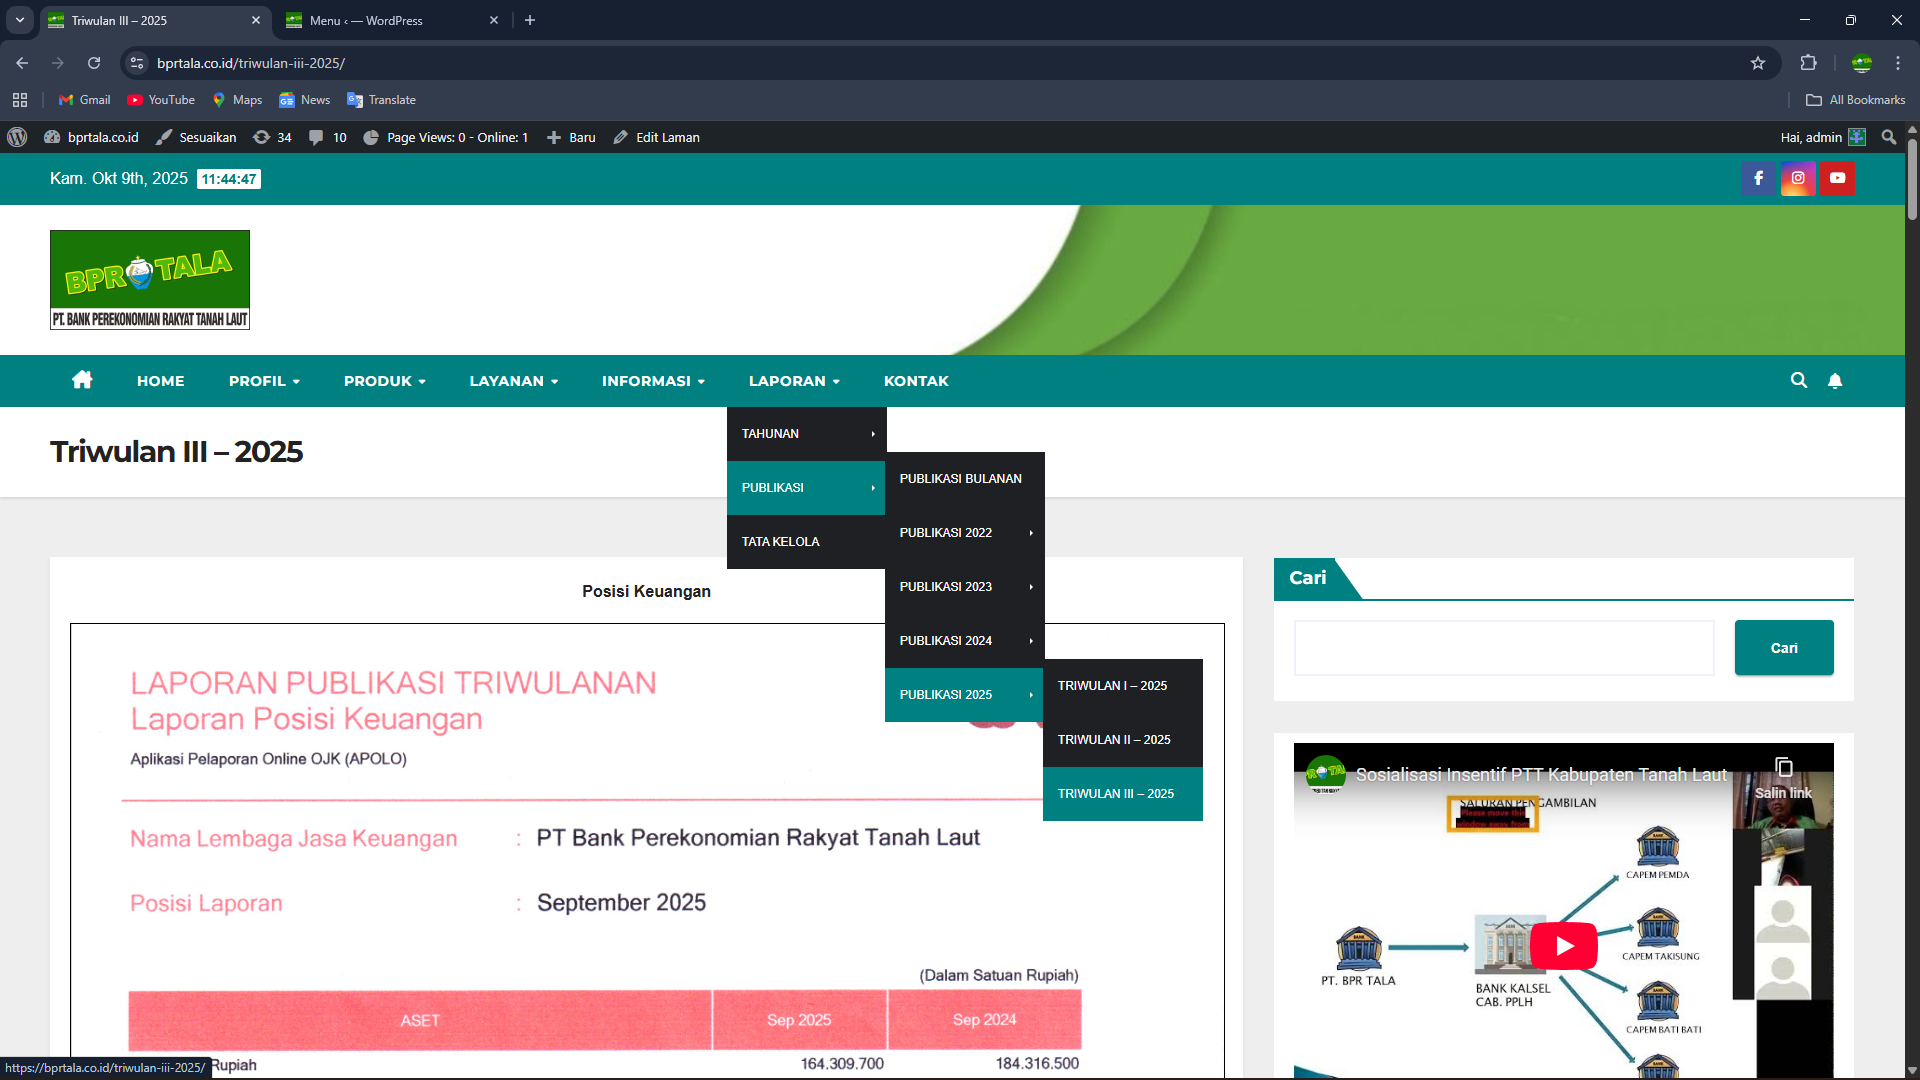Bookmark this page with star icon
The height and width of the screenshot is (1080, 1920).
point(1758,63)
